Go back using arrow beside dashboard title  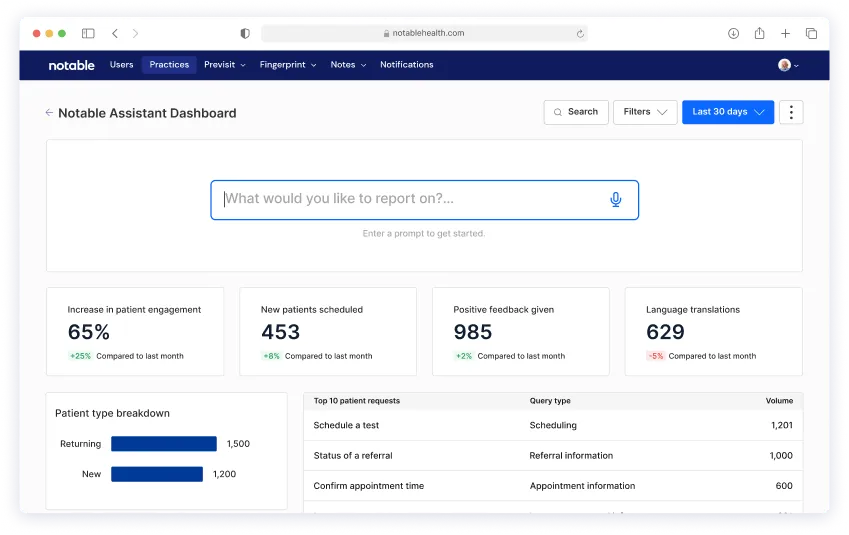pyautogui.click(x=49, y=113)
